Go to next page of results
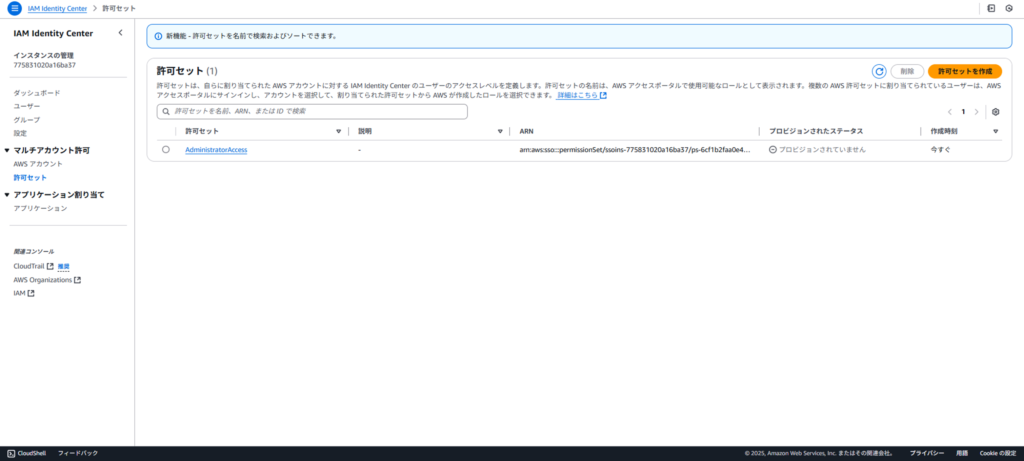 click(976, 112)
